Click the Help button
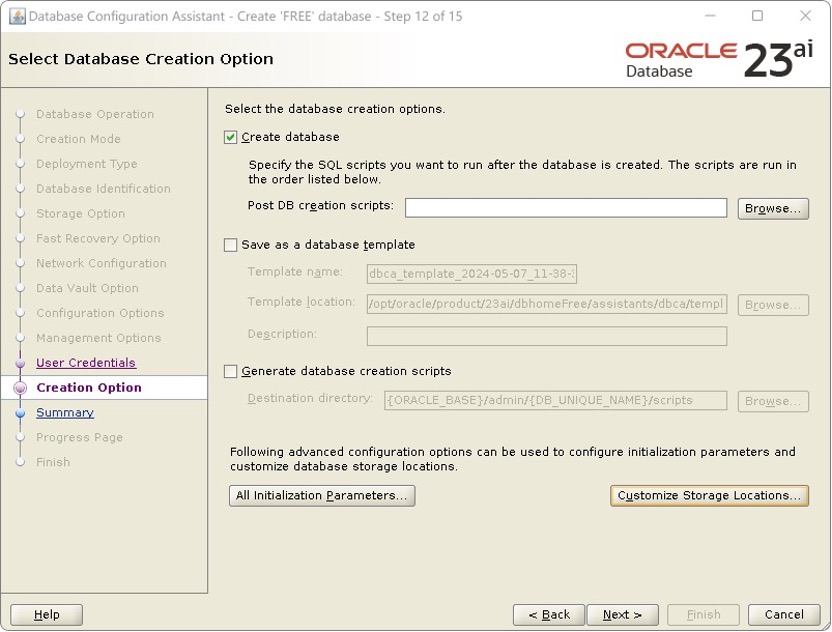This screenshot has width=832, height=632. coord(45,614)
